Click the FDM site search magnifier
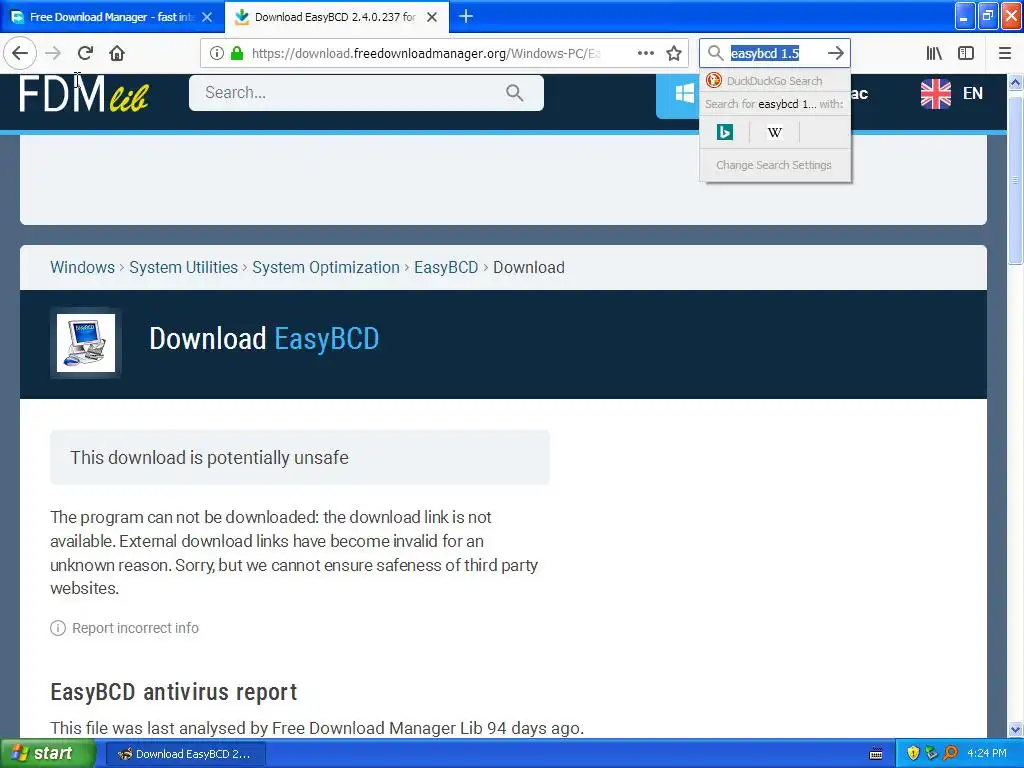This screenshot has height=768, width=1024. (x=515, y=93)
